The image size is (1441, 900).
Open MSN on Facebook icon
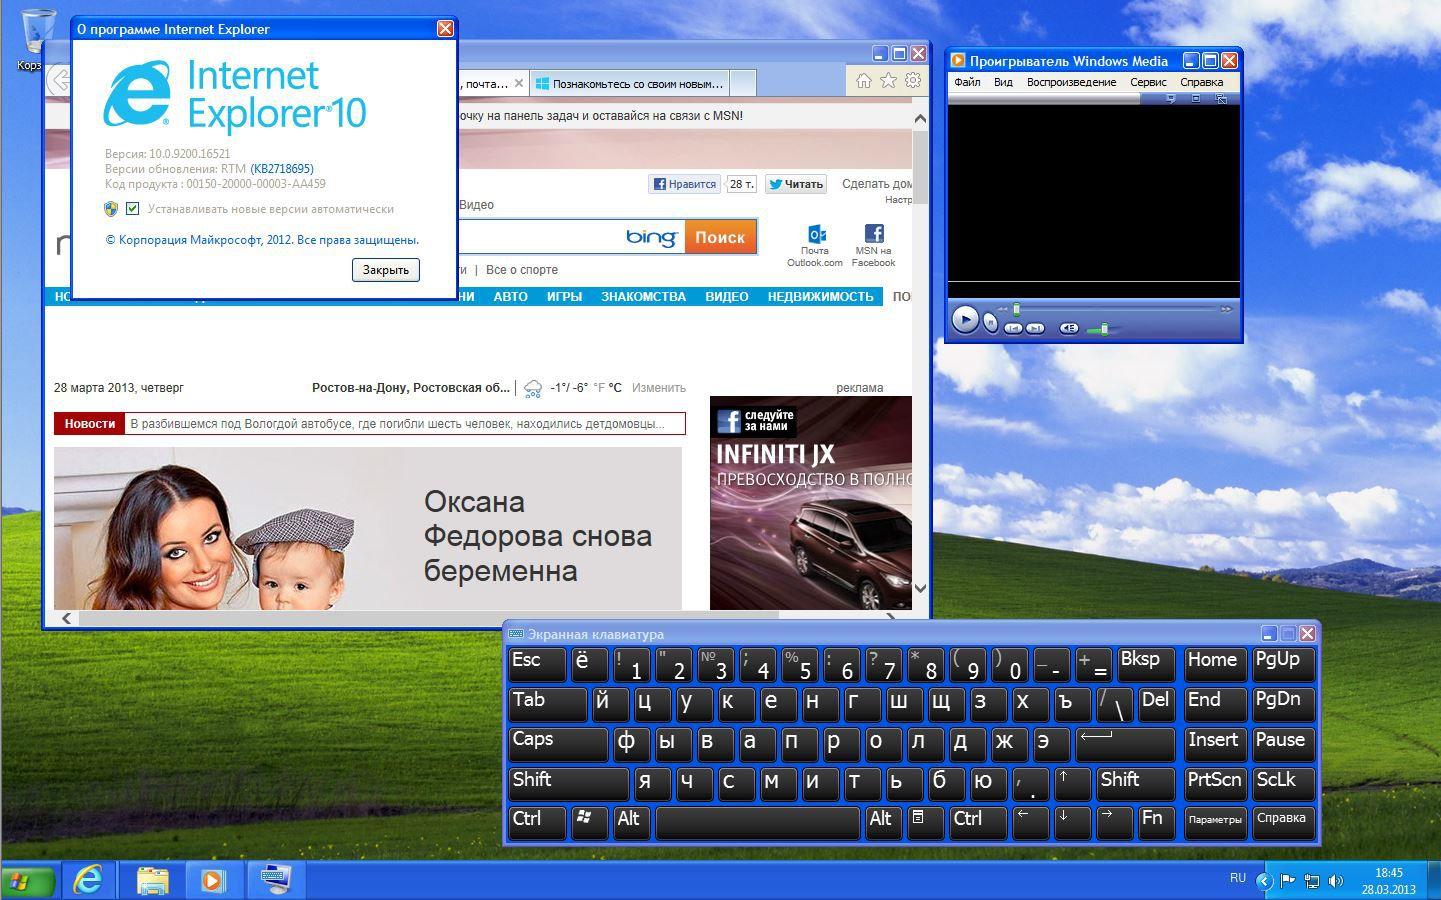[x=873, y=235]
